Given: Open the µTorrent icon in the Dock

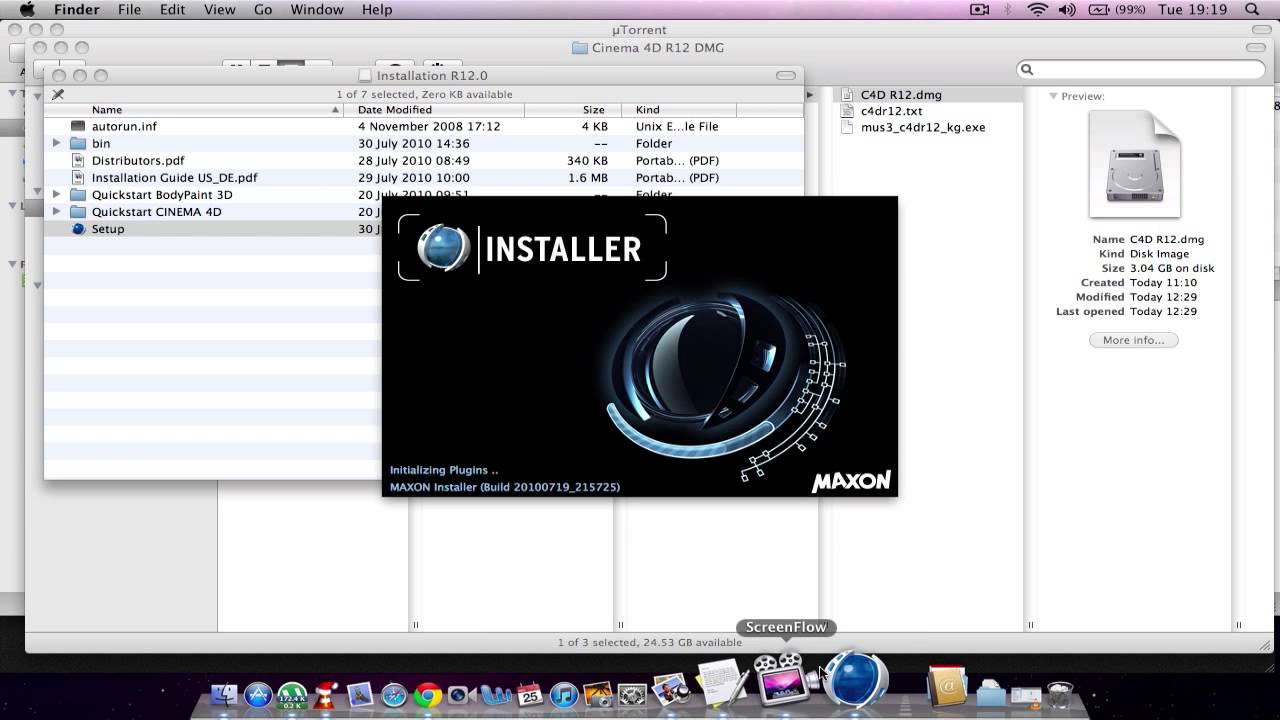Looking at the screenshot, I should [292, 695].
